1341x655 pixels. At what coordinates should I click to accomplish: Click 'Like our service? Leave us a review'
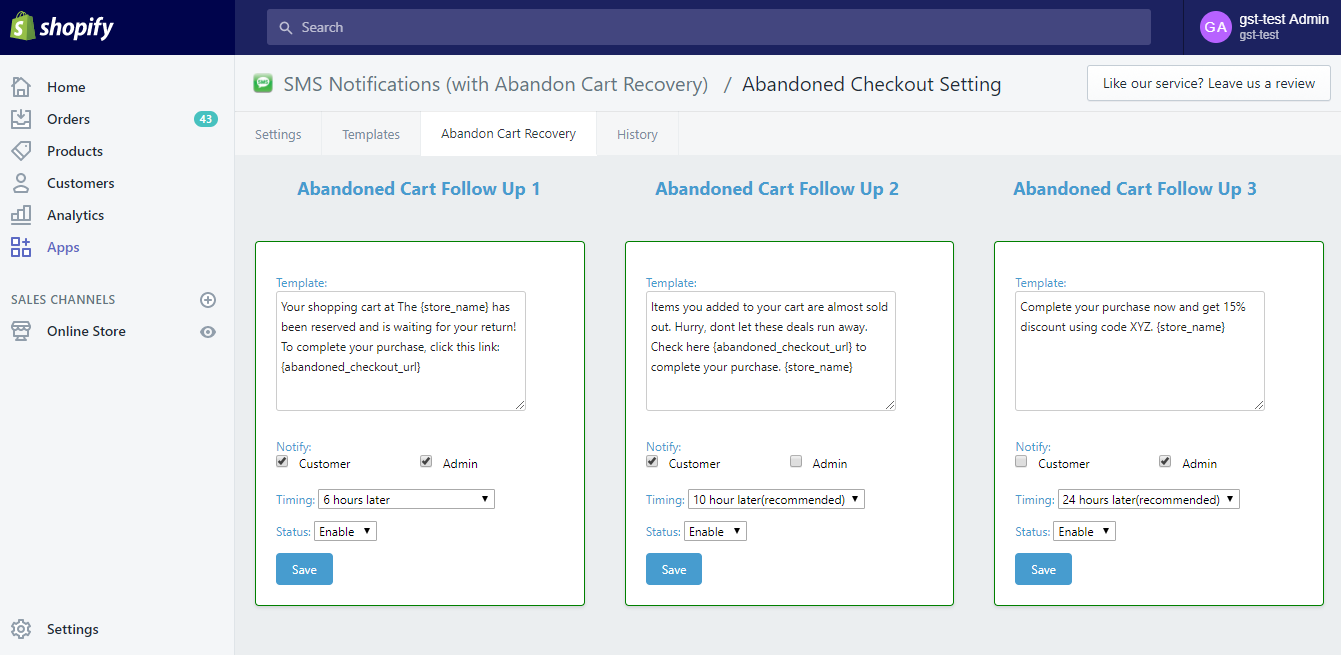pos(1209,84)
